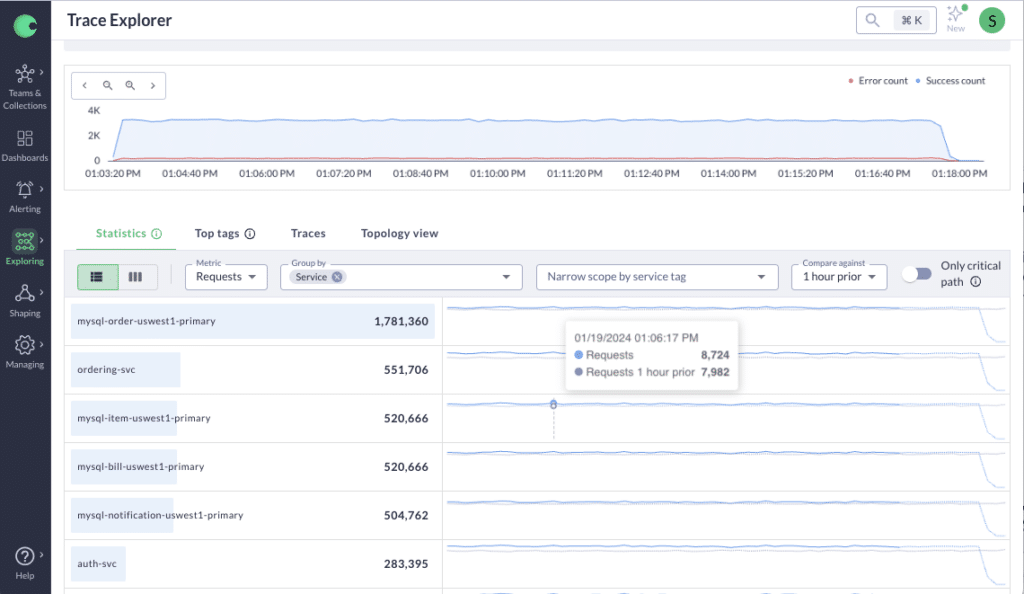
Task: Open the New sparkle notifications icon
Action: pyautogui.click(x=955, y=15)
